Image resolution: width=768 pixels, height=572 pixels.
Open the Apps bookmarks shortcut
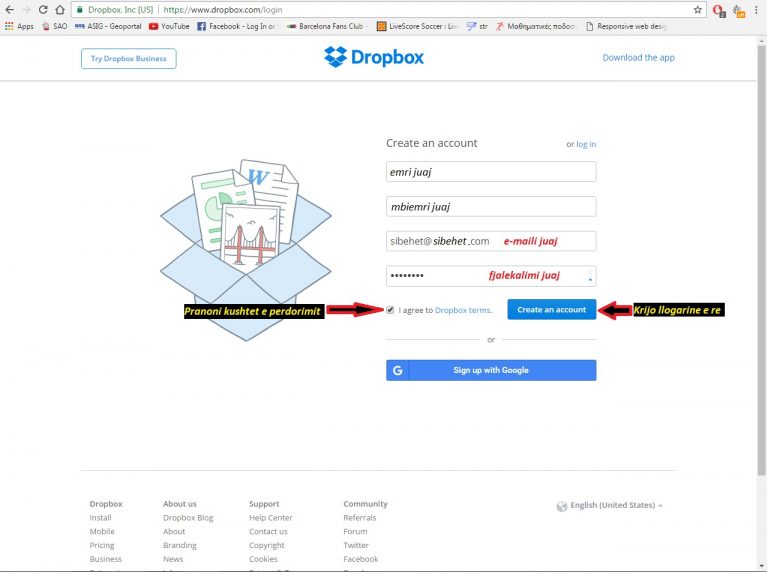click(x=20, y=26)
